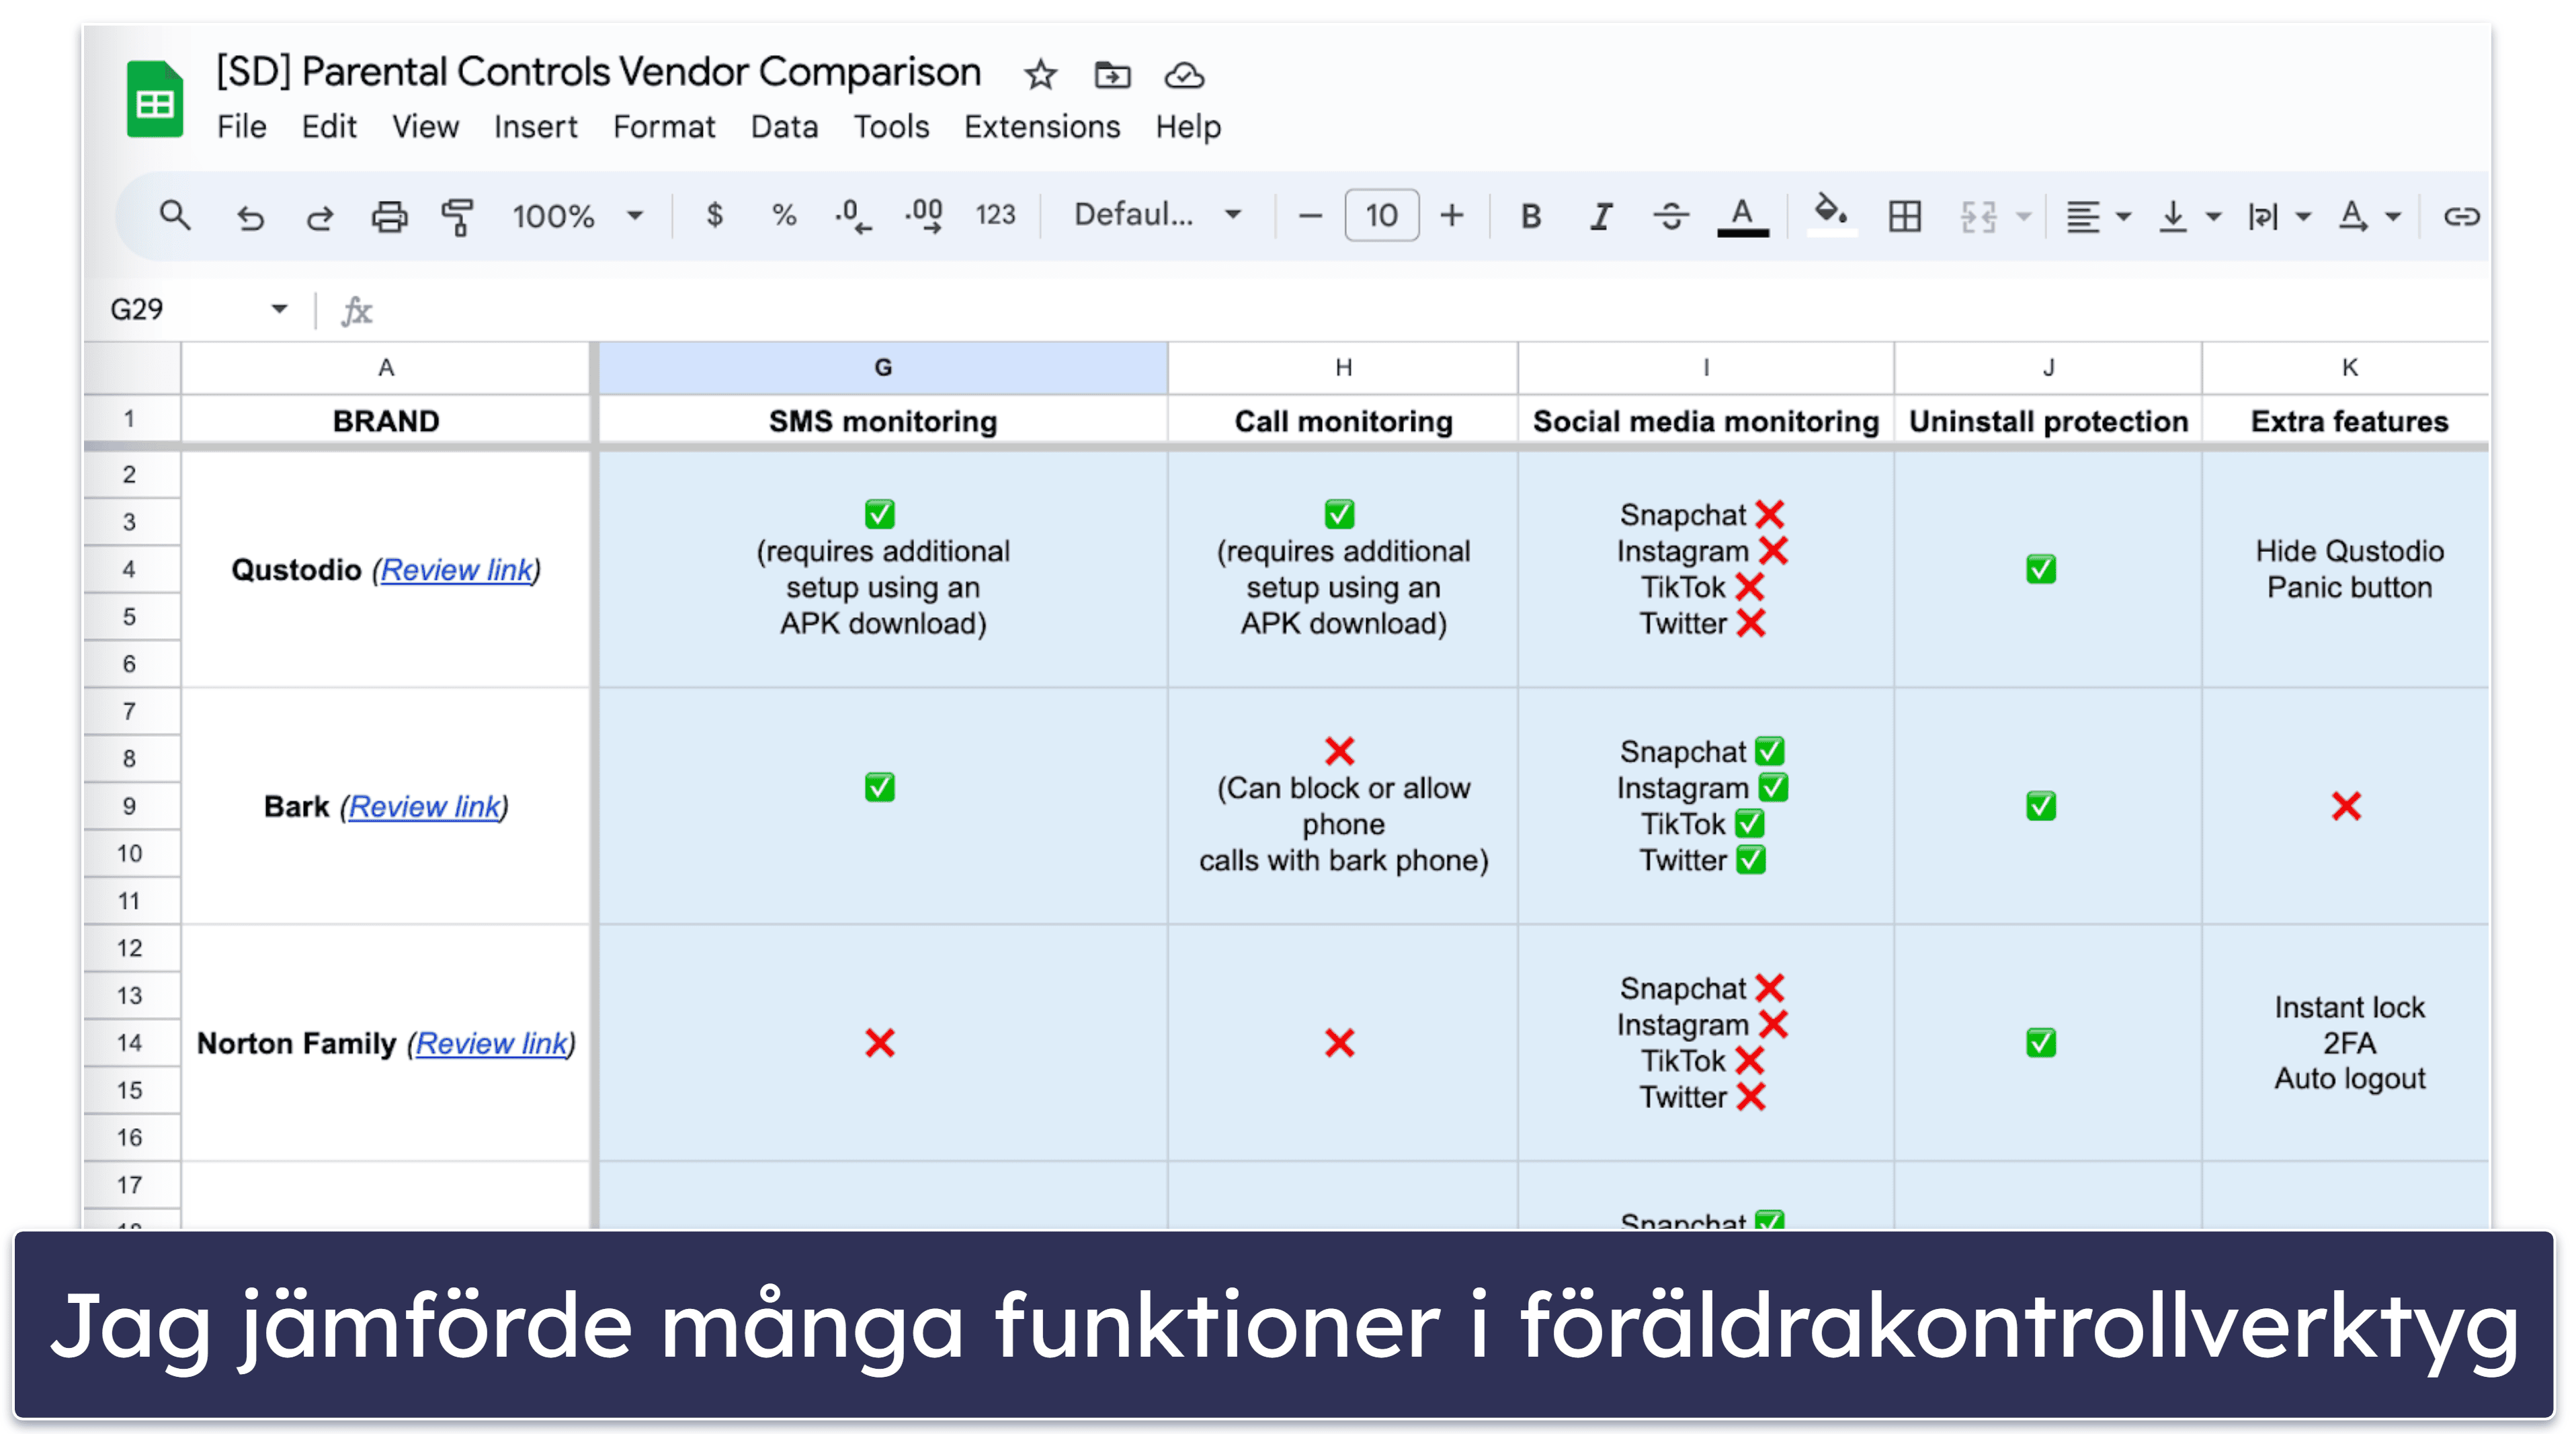Open the Default font dropdown
Image resolution: width=2576 pixels, height=1434 pixels.
click(x=1157, y=214)
